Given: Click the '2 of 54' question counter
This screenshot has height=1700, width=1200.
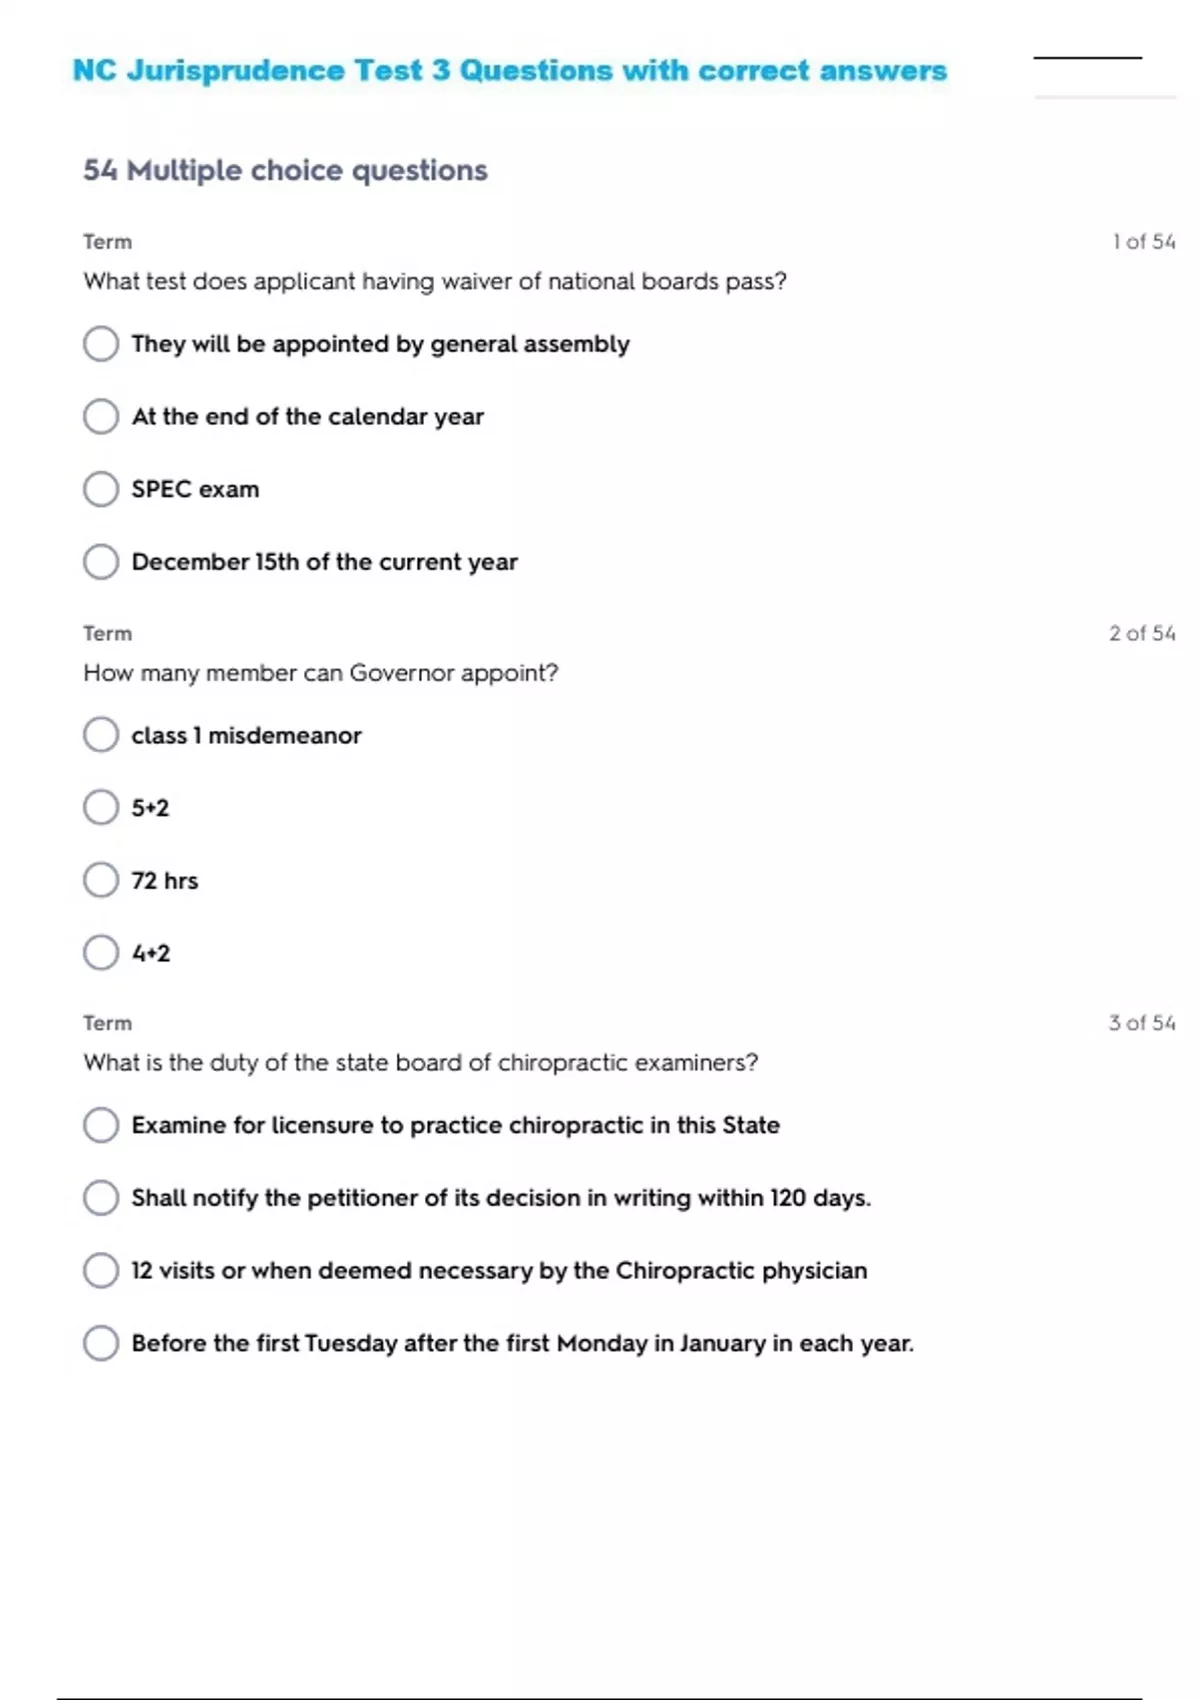Looking at the screenshot, I should coord(1141,634).
